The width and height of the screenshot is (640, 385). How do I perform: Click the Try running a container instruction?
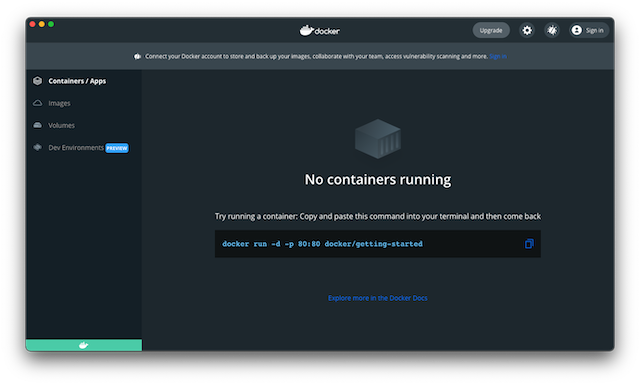[x=378, y=216]
